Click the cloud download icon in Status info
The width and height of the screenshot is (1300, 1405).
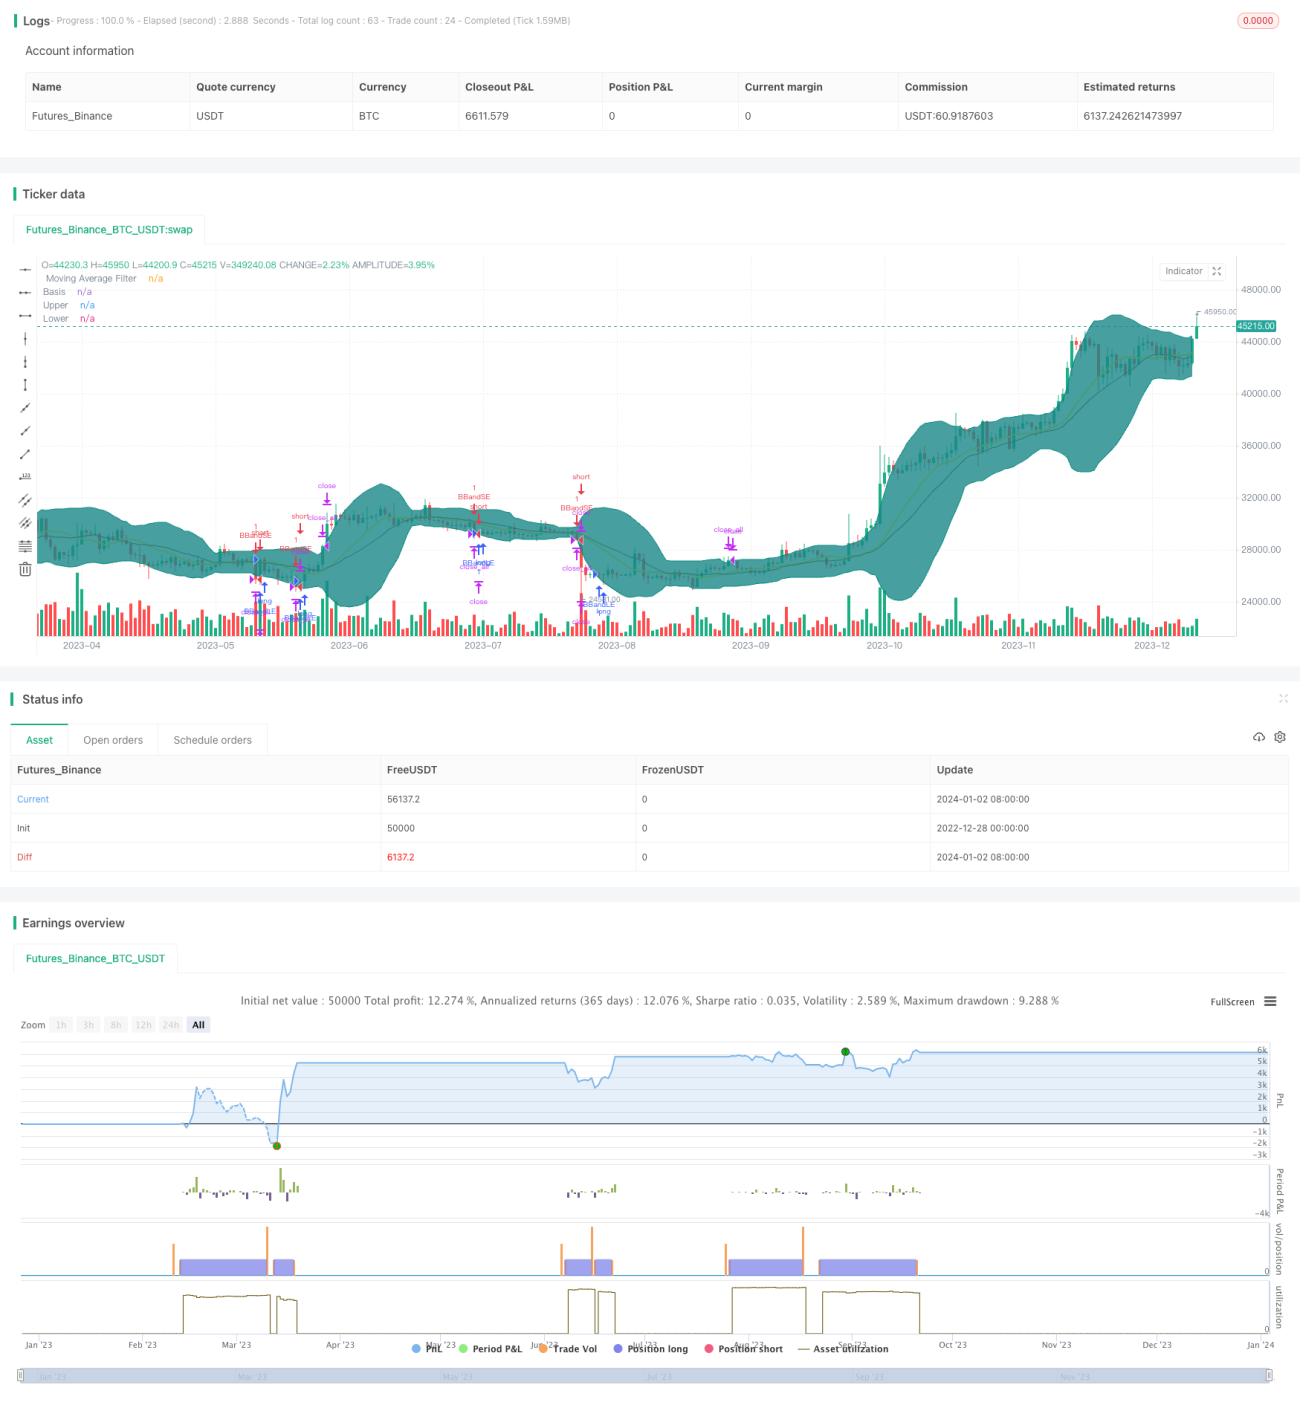coord(1258,737)
